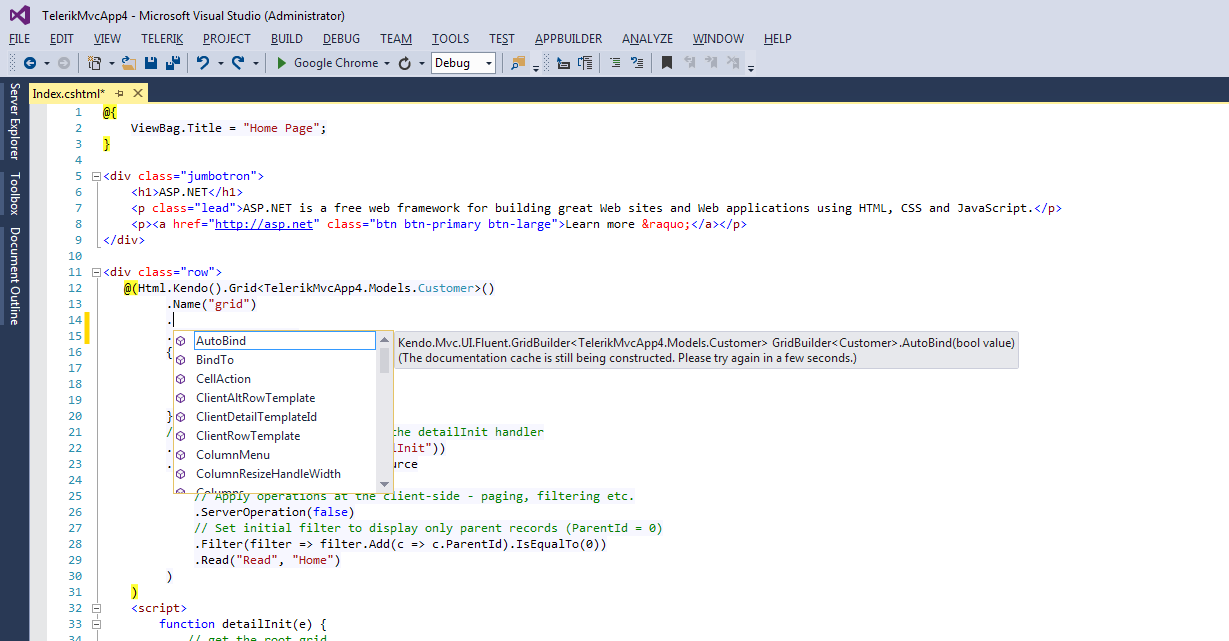Image resolution: width=1229 pixels, height=641 pixels.
Task: Click the decrease indent icon
Action: (615, 63)
